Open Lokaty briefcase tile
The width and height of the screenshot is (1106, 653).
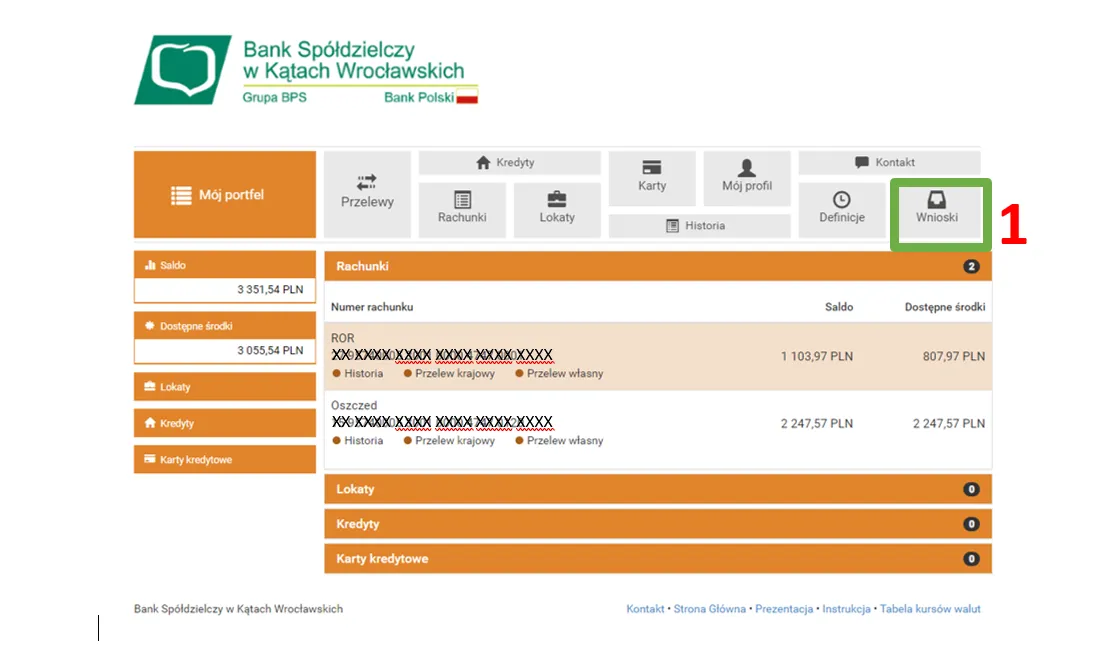pos(557,209)
